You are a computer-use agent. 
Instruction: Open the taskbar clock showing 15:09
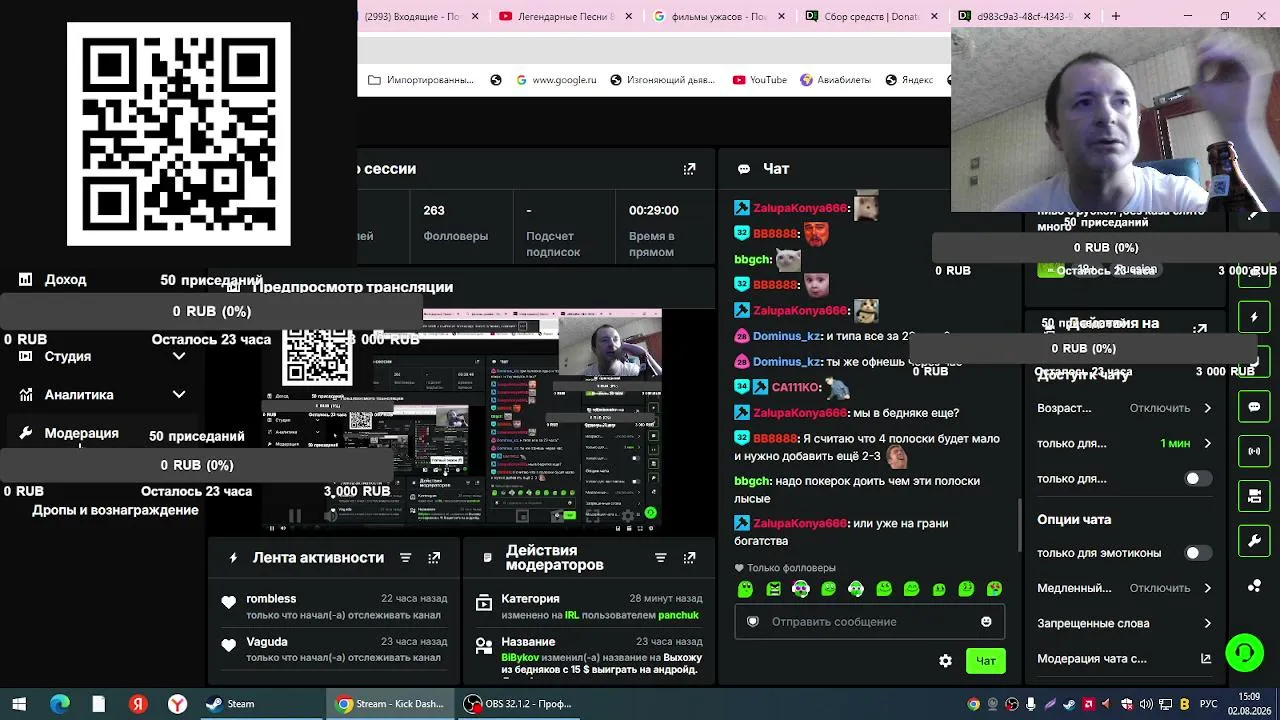pos(1250,703)
